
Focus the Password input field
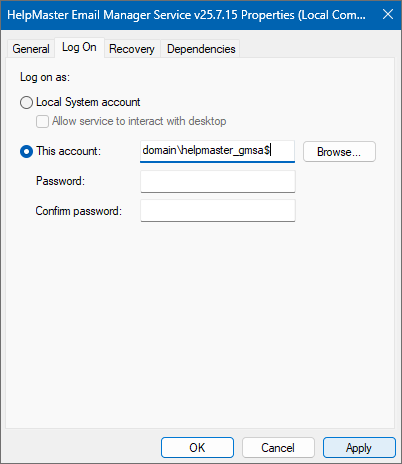(x=218, y=181)
